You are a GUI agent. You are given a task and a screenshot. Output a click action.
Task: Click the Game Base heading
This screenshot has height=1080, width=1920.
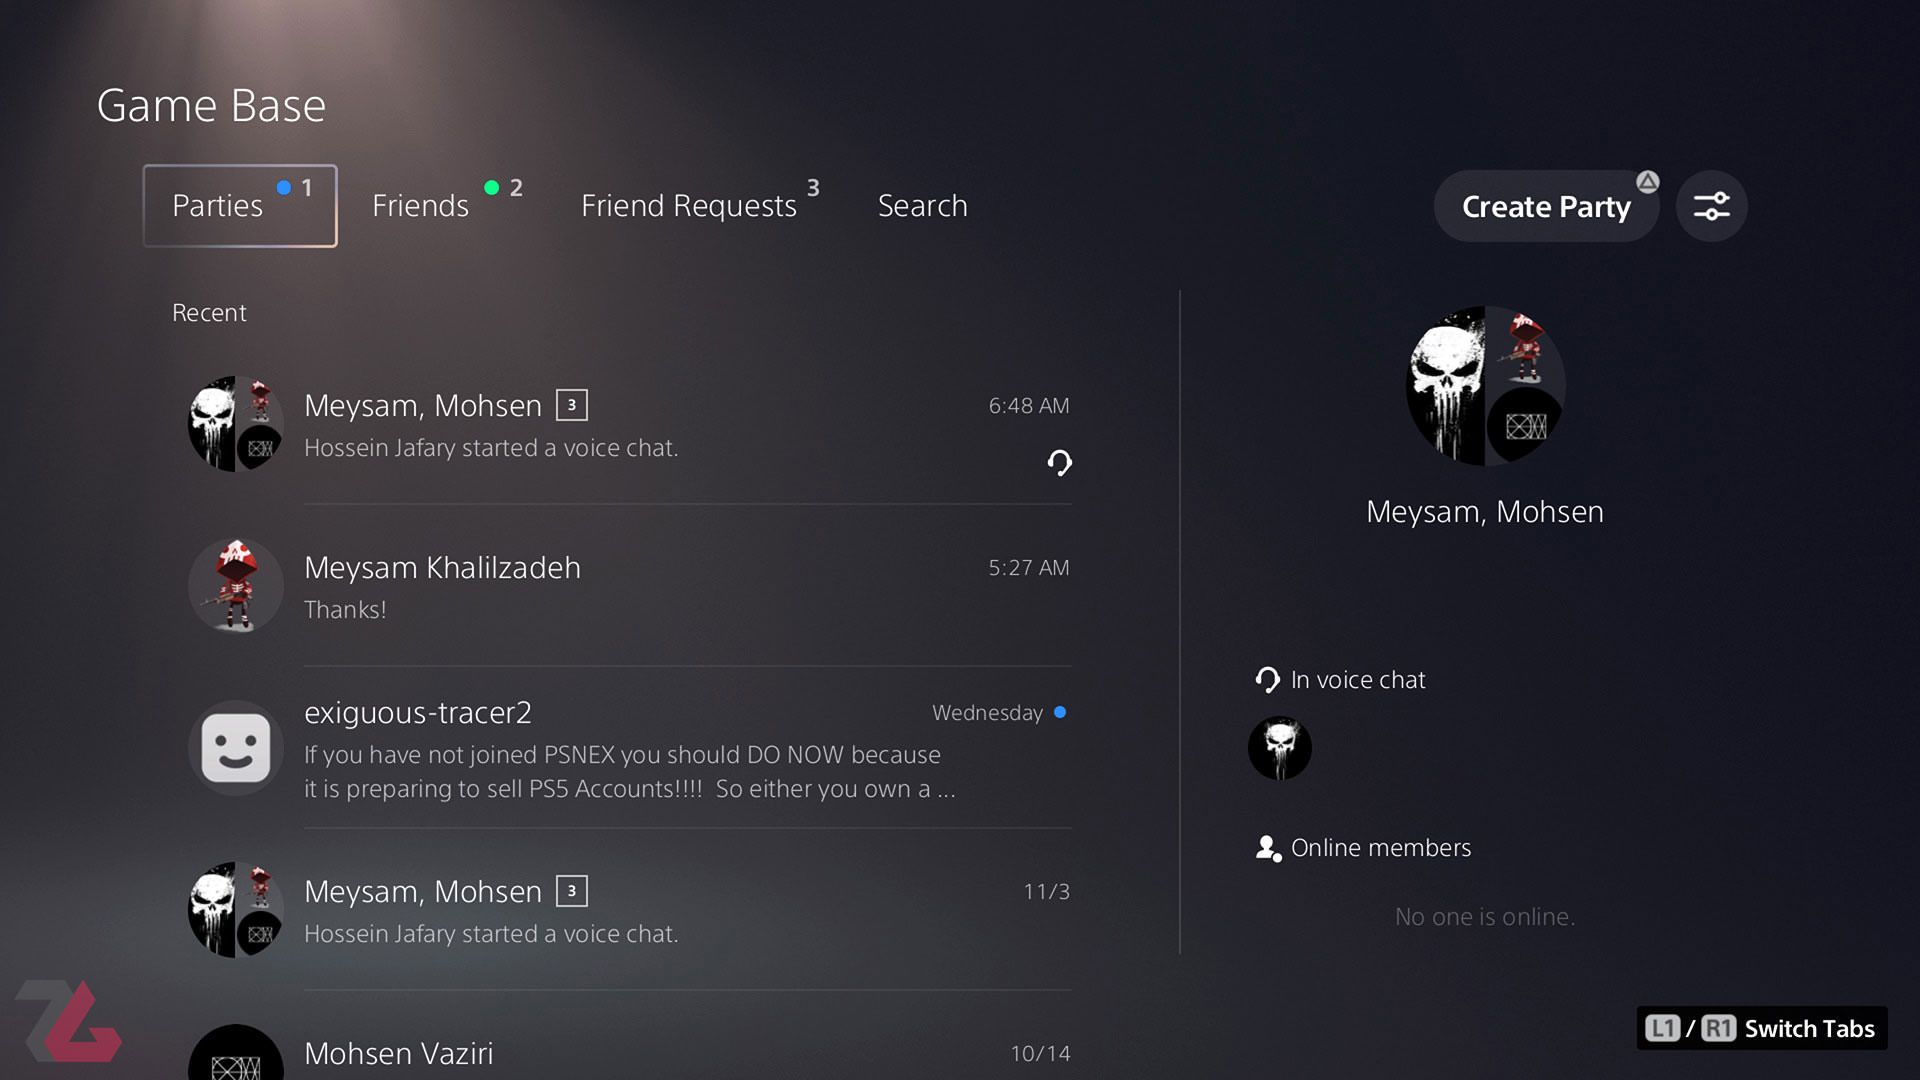pos(211,106)
